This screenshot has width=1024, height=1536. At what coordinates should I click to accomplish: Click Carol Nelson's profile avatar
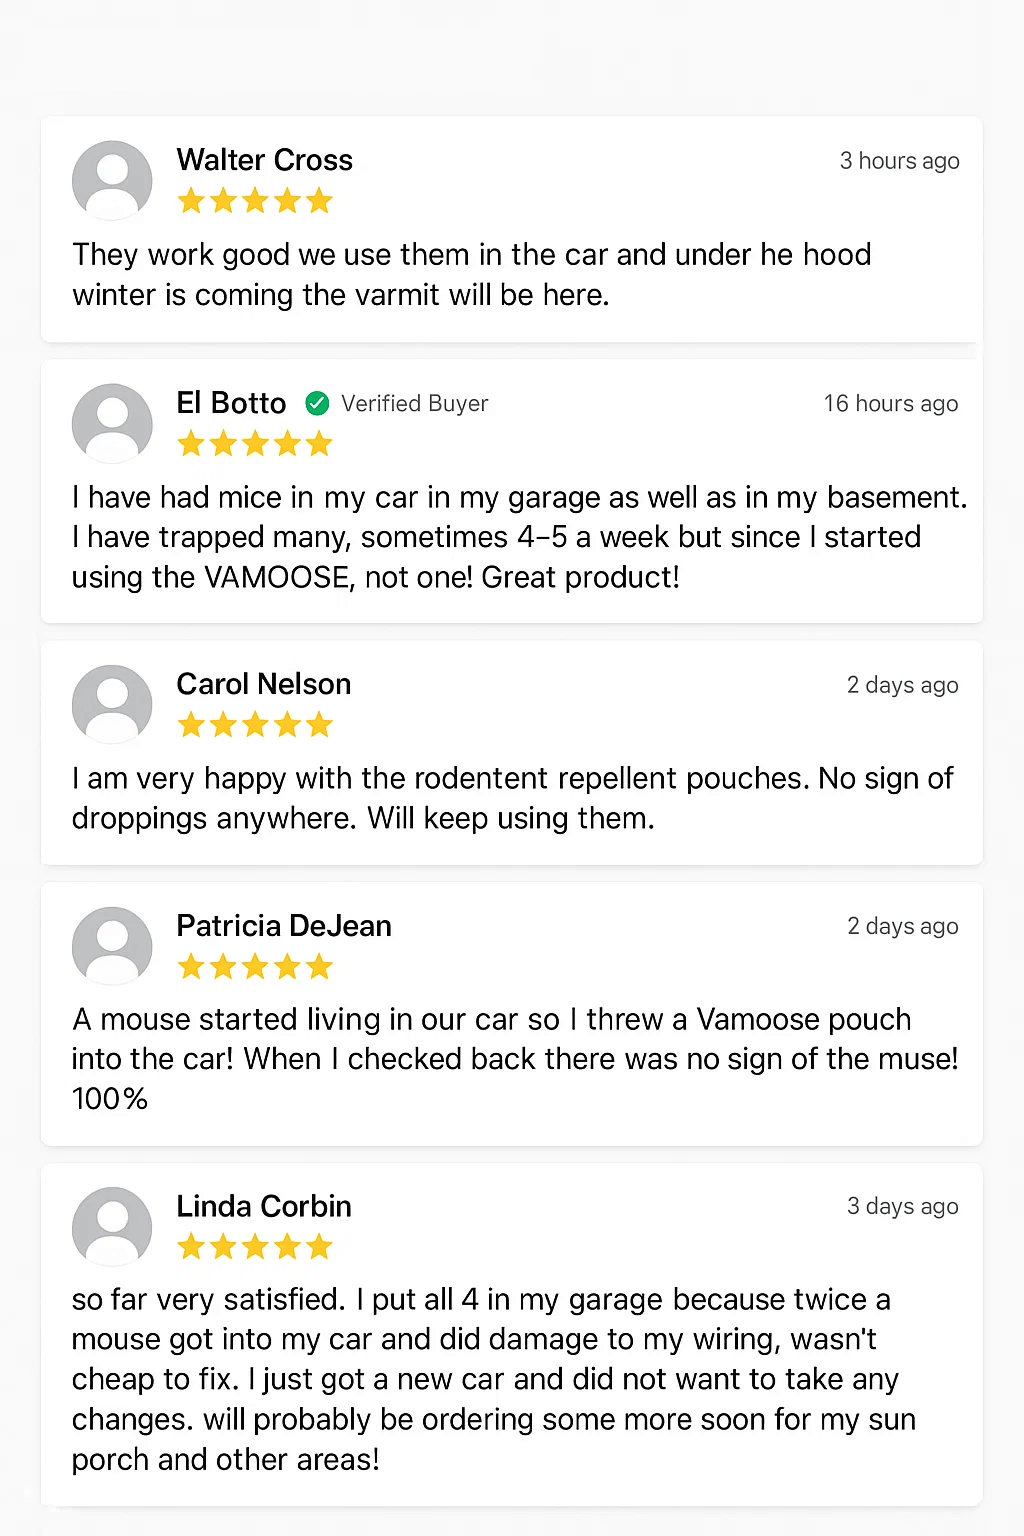tap(112, 704)
